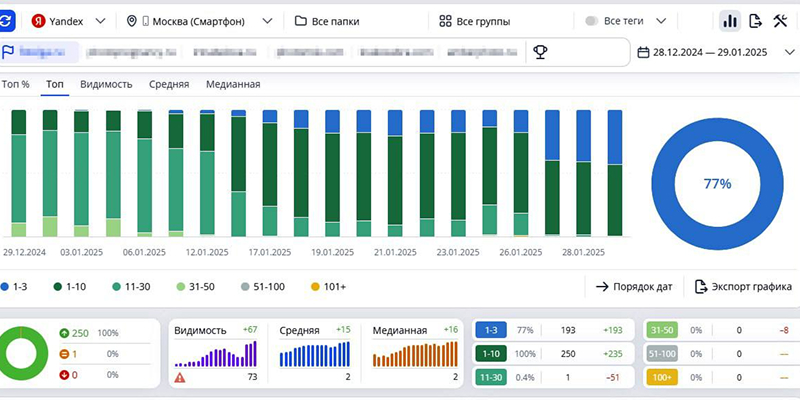Click the Порядок дат button

coord(634,287)
